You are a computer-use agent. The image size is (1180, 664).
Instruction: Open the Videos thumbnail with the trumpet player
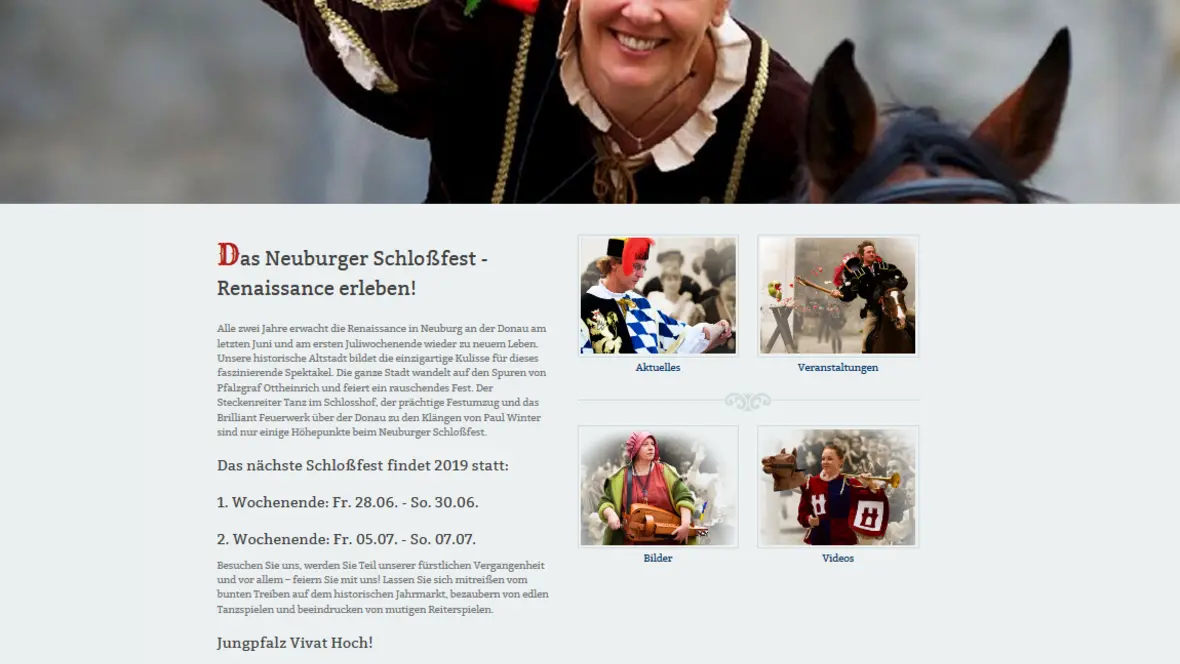click(x=838, y=486)
